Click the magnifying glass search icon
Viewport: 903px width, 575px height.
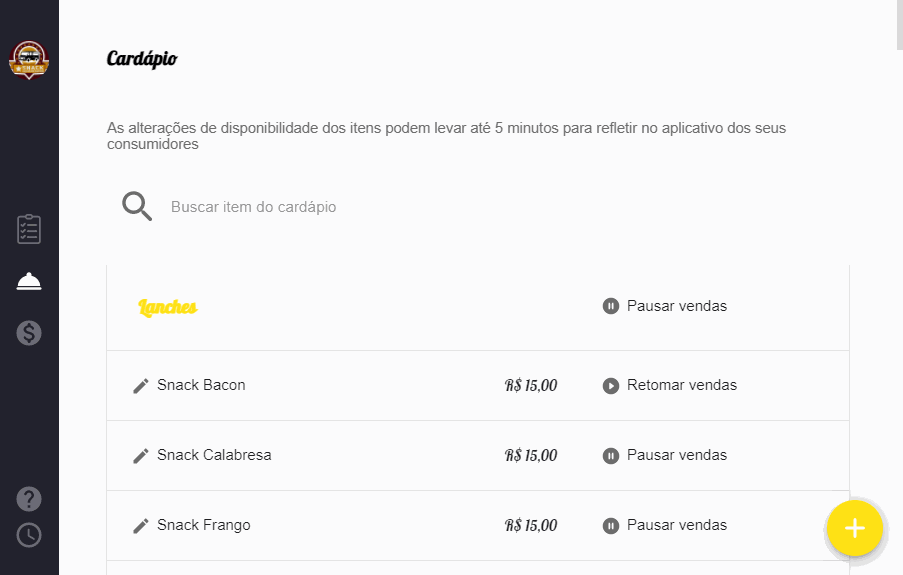[137, 207]
